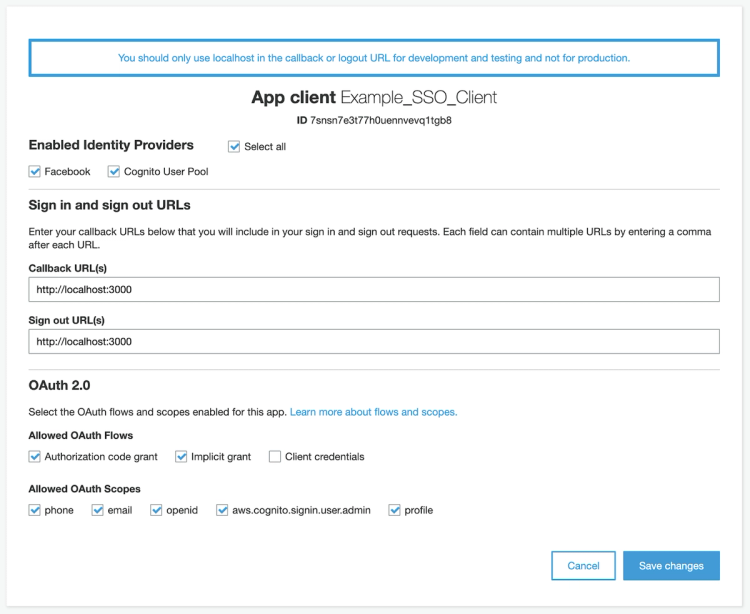Click into the Sign out URL(s) field
Image resolution: width=750 pixels, height=614 pixels.
(374, 341)
